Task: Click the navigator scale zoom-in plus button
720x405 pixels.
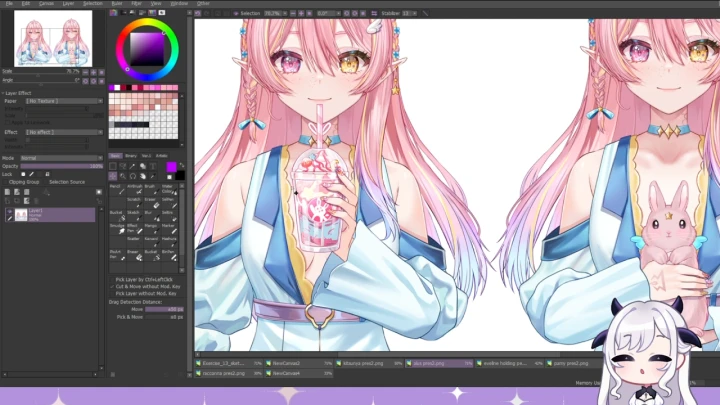Action: click(94, 72)
